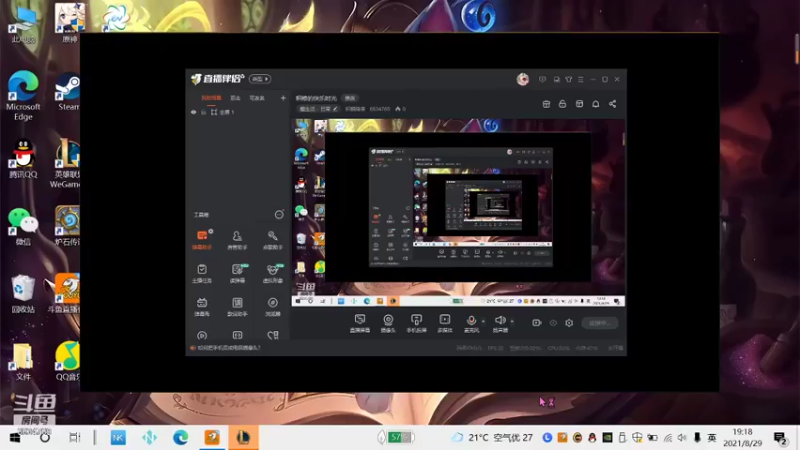Switch the input language indicator 英
The height and width of the screenshot is (450, 800).
(712, 438)
